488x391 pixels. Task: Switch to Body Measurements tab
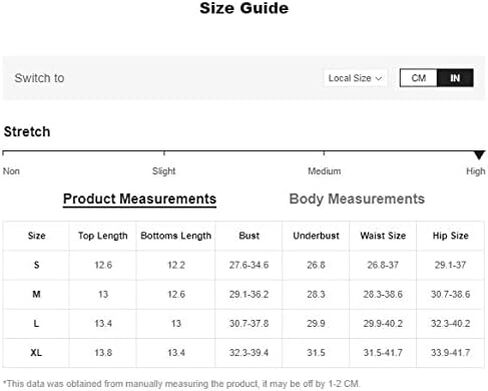[x=357, y=199]
